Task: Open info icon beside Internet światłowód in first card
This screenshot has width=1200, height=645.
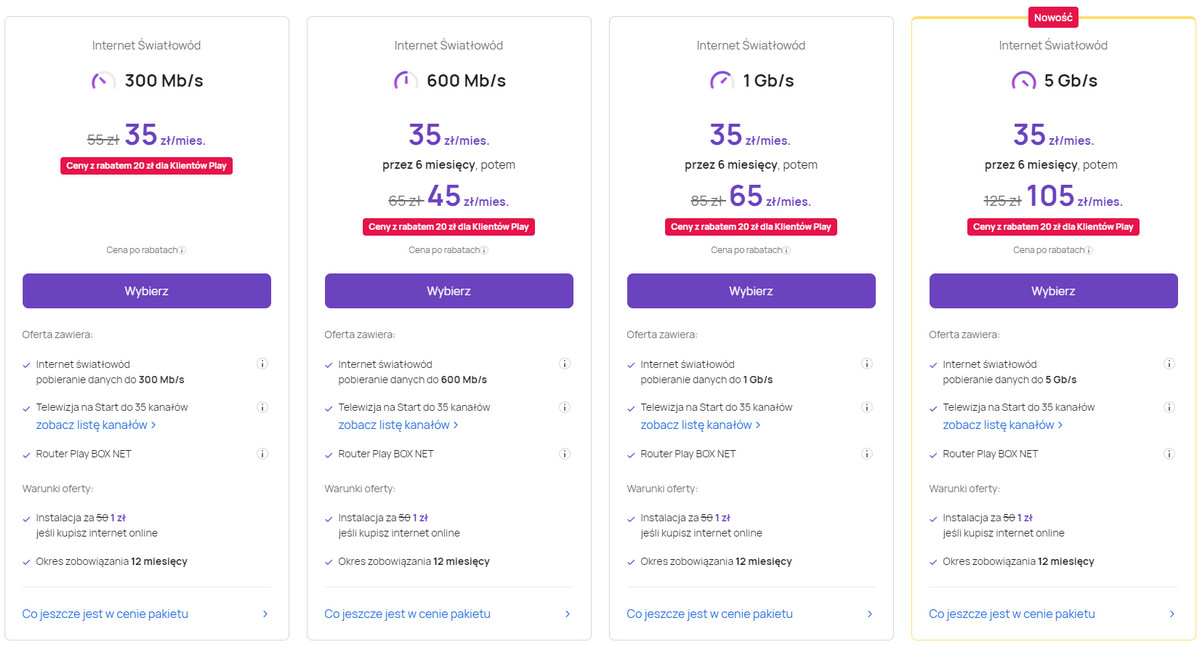Action: [262, 364]
